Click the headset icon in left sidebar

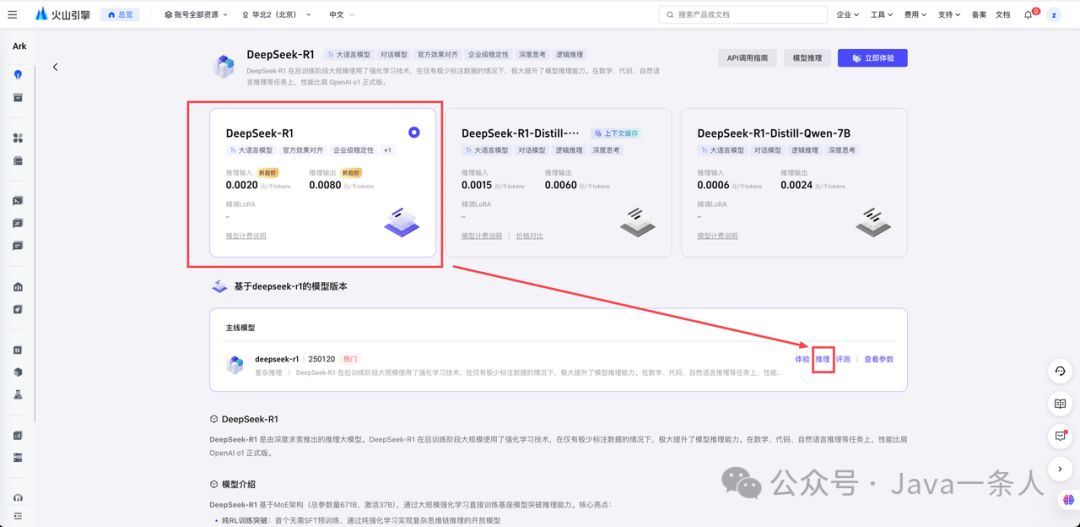coord(19,498)
